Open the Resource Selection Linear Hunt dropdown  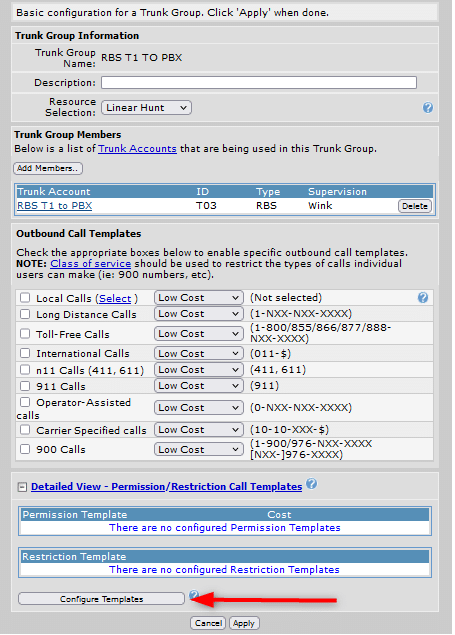point(146,108)
